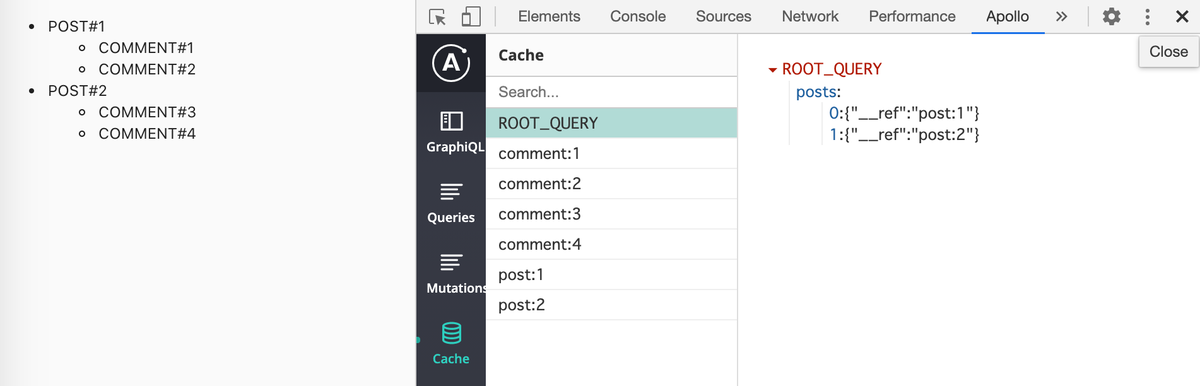
Task: Switch to the Elements tab
Action: (x=549, y=16)
